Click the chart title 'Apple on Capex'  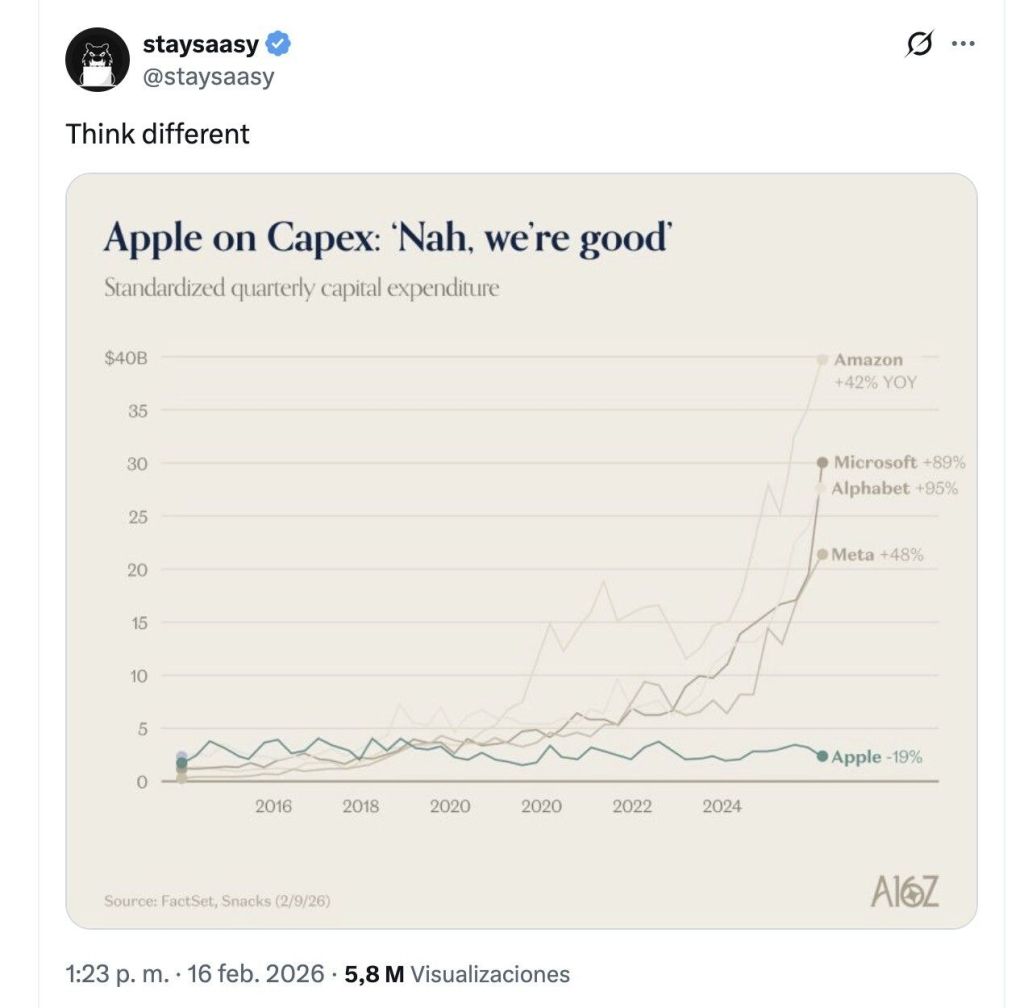coord(387,239)
